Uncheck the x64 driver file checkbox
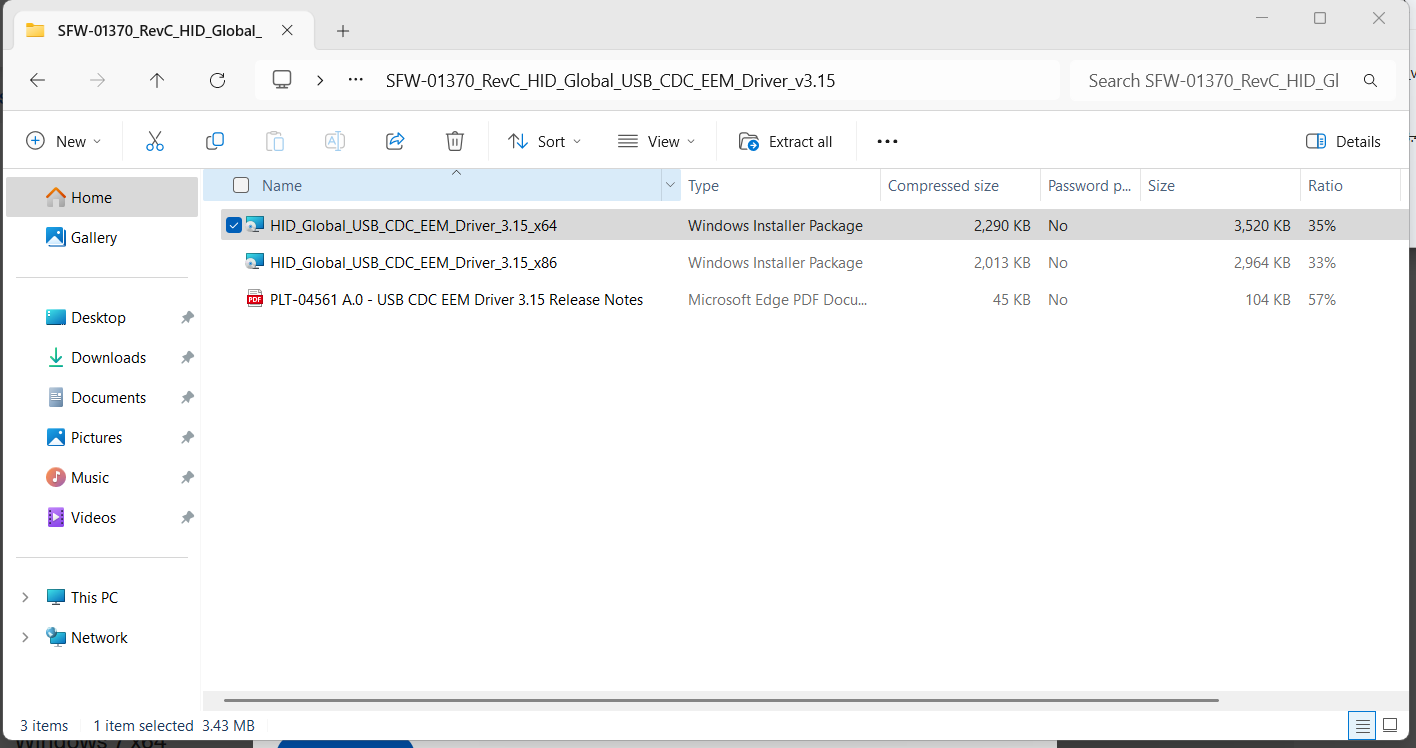This screenshot has height=748, width=1416. pyautogui.click(x=234, y=226)
